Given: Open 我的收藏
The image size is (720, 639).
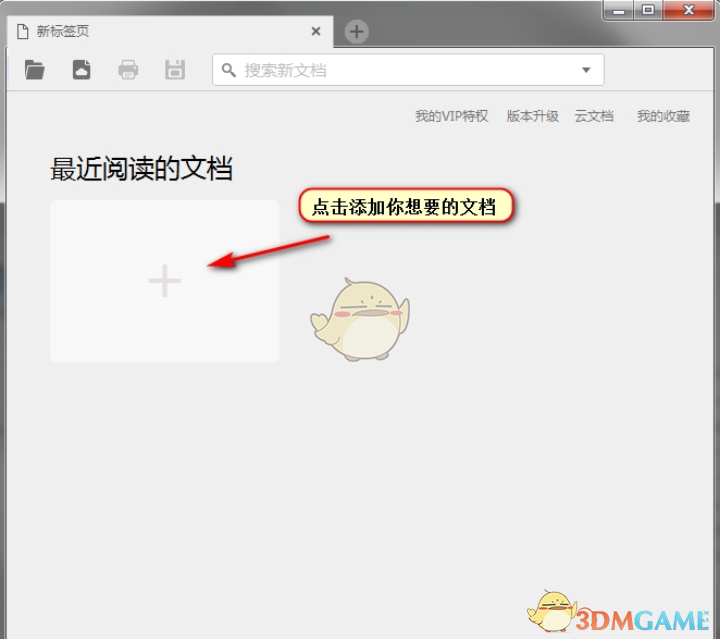Looking at the screenshot, I should pos(663,116).
